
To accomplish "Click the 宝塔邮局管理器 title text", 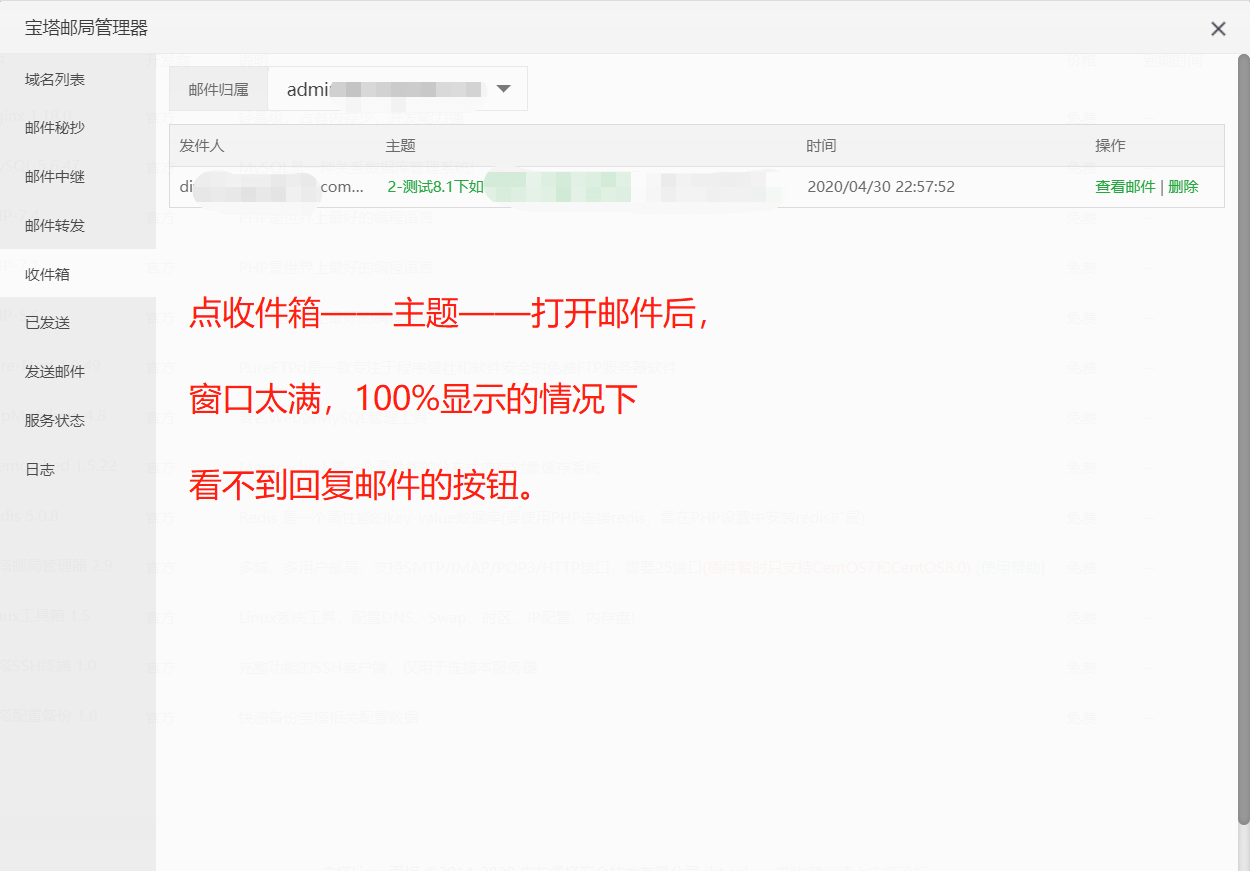I will 86,28.
